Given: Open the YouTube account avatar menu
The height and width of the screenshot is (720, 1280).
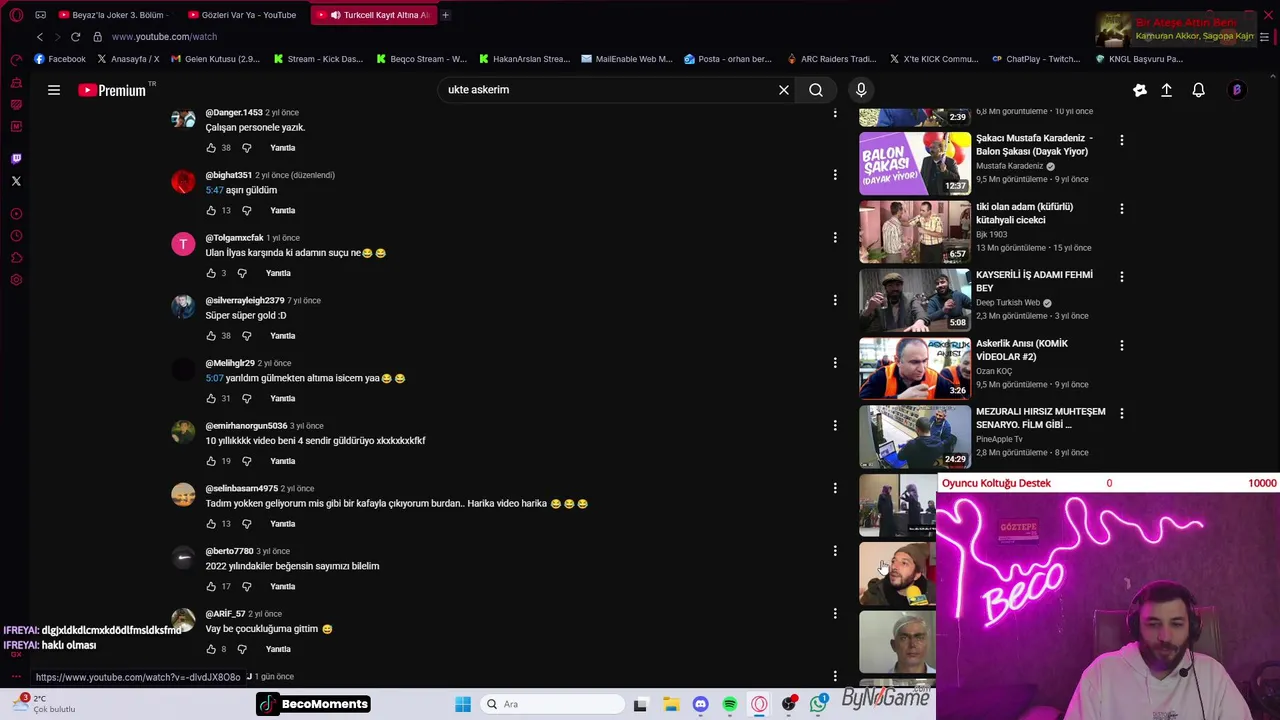Looking at the screenshot, I should [1236, 90].
